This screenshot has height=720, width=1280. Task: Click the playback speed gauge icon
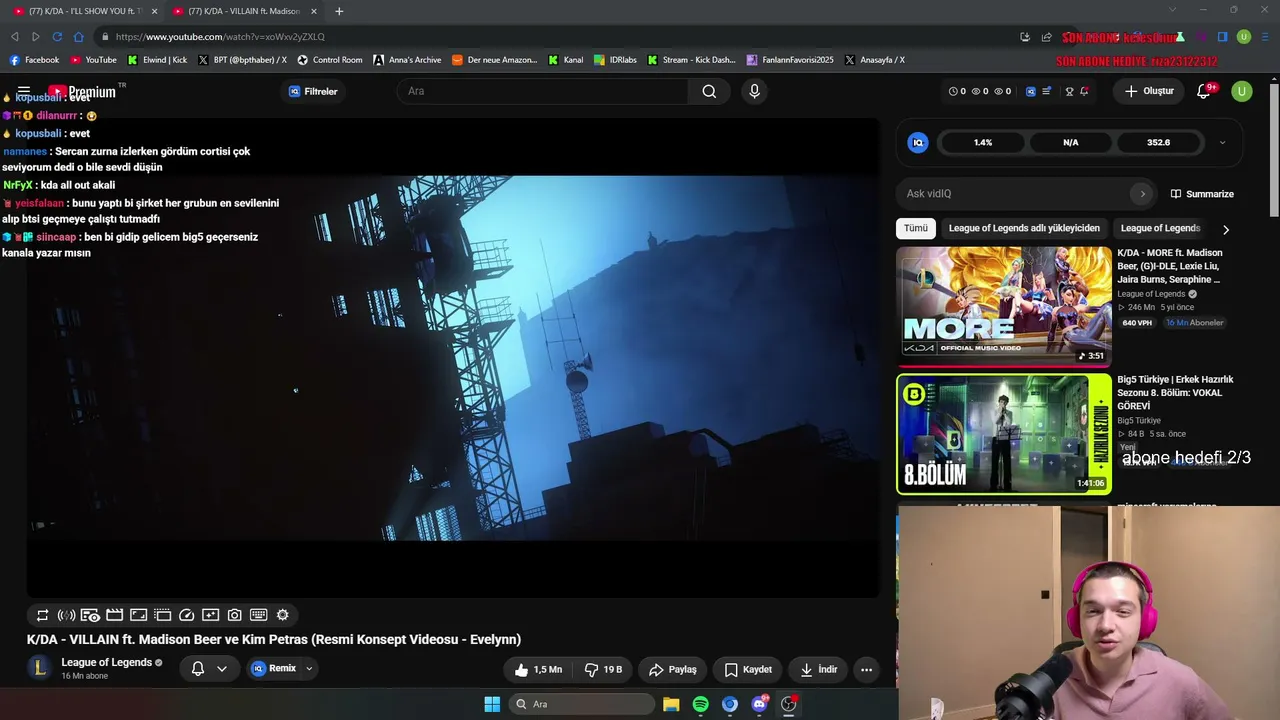tap(186, 615)
